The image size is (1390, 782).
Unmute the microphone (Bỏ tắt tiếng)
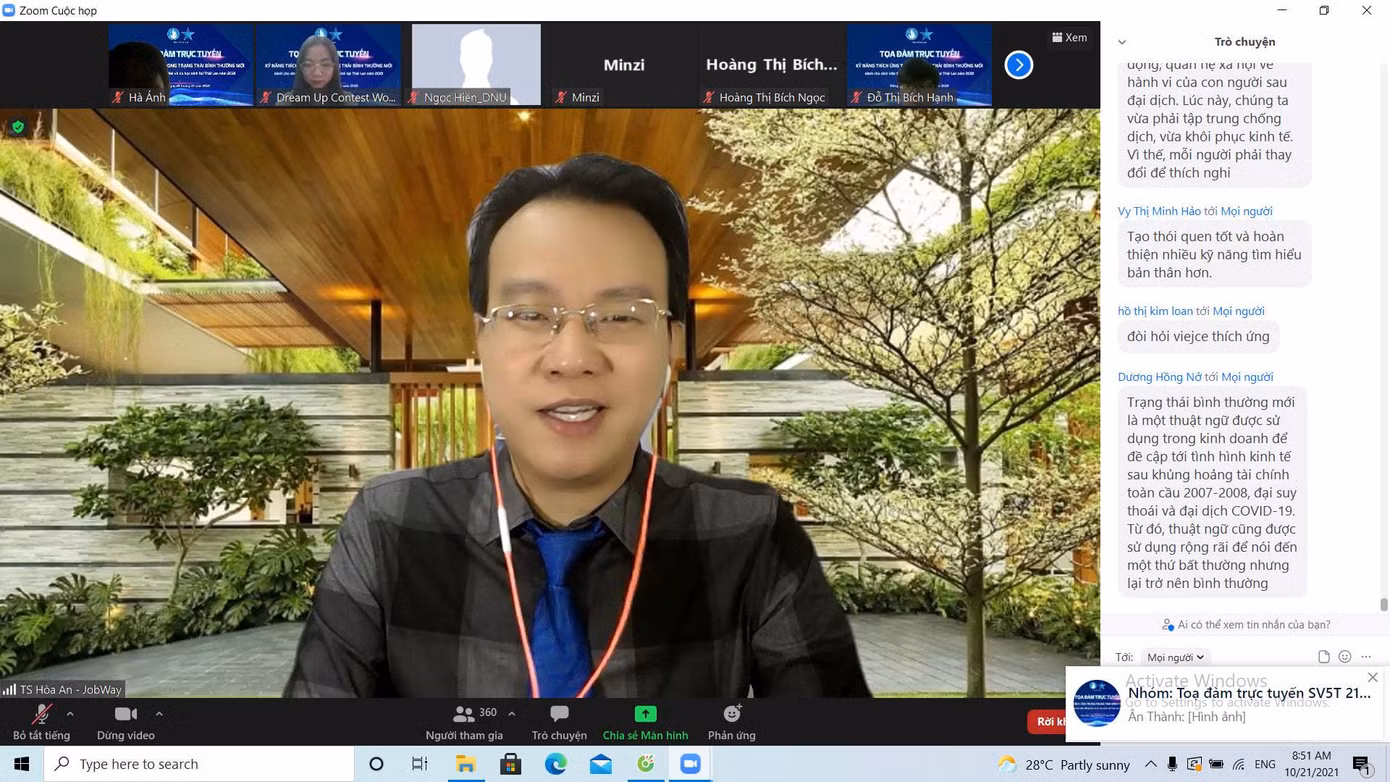(41, 722)
